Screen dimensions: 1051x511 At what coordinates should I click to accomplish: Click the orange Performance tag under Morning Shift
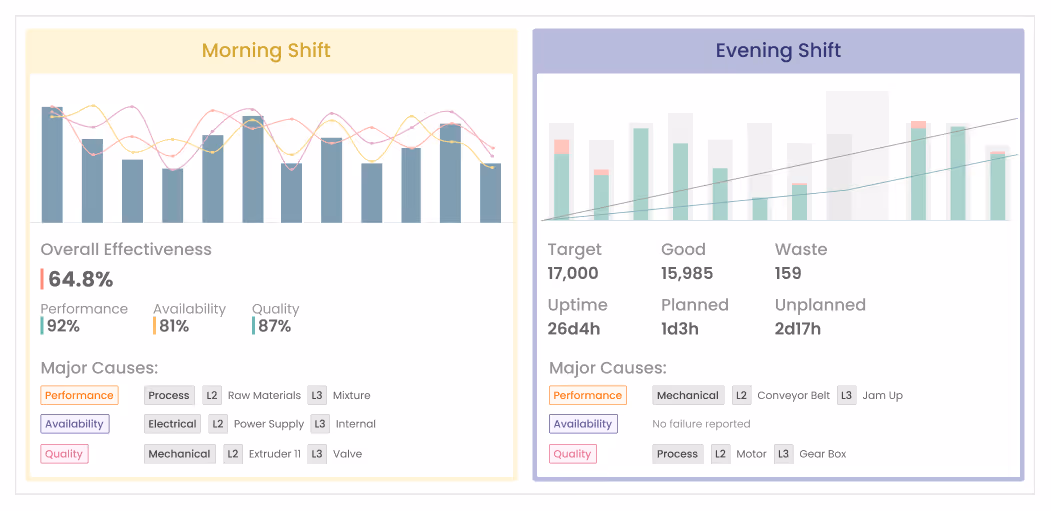pos(80,395)
